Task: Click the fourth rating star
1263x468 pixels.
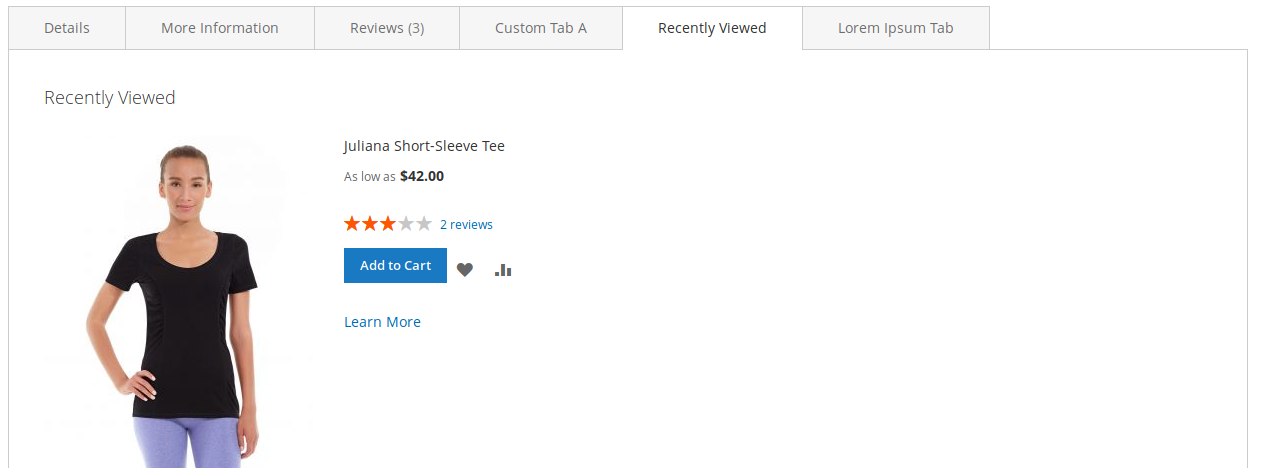Action: pyautogui.click(x=406, y=224)
